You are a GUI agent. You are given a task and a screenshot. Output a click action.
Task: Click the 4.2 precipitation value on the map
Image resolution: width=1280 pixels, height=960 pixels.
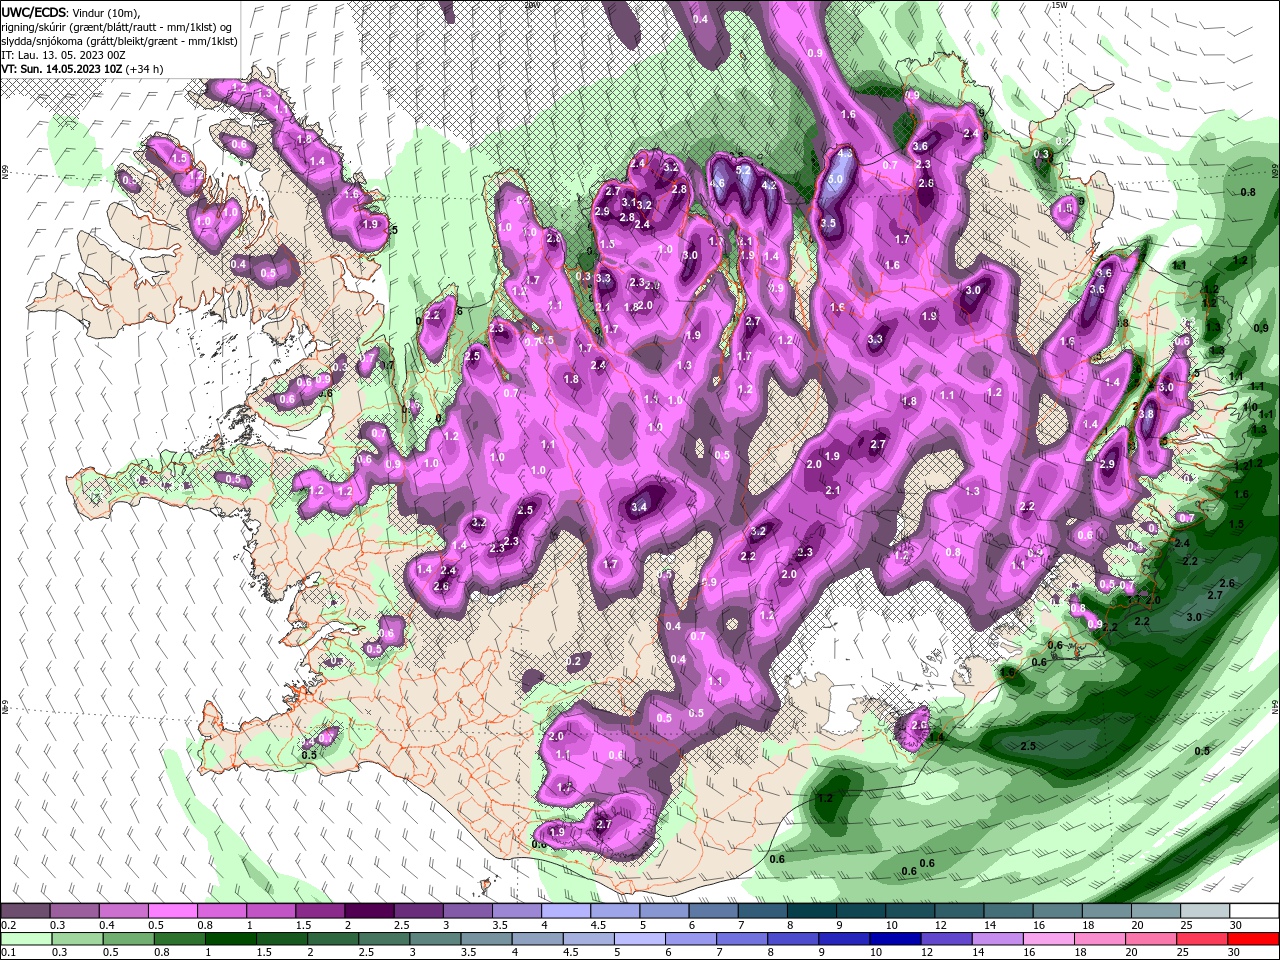(769, 185)
